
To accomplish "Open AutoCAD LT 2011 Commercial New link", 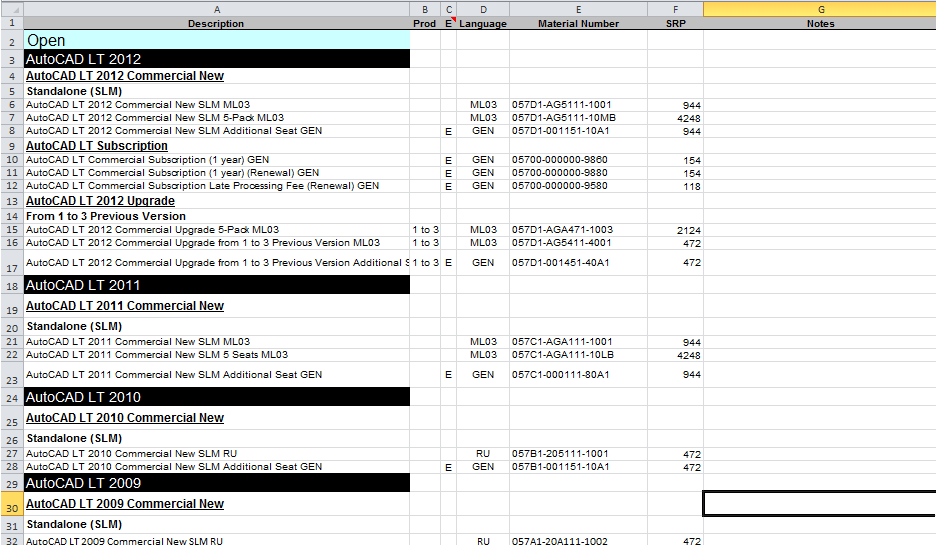I will point(125,306).
